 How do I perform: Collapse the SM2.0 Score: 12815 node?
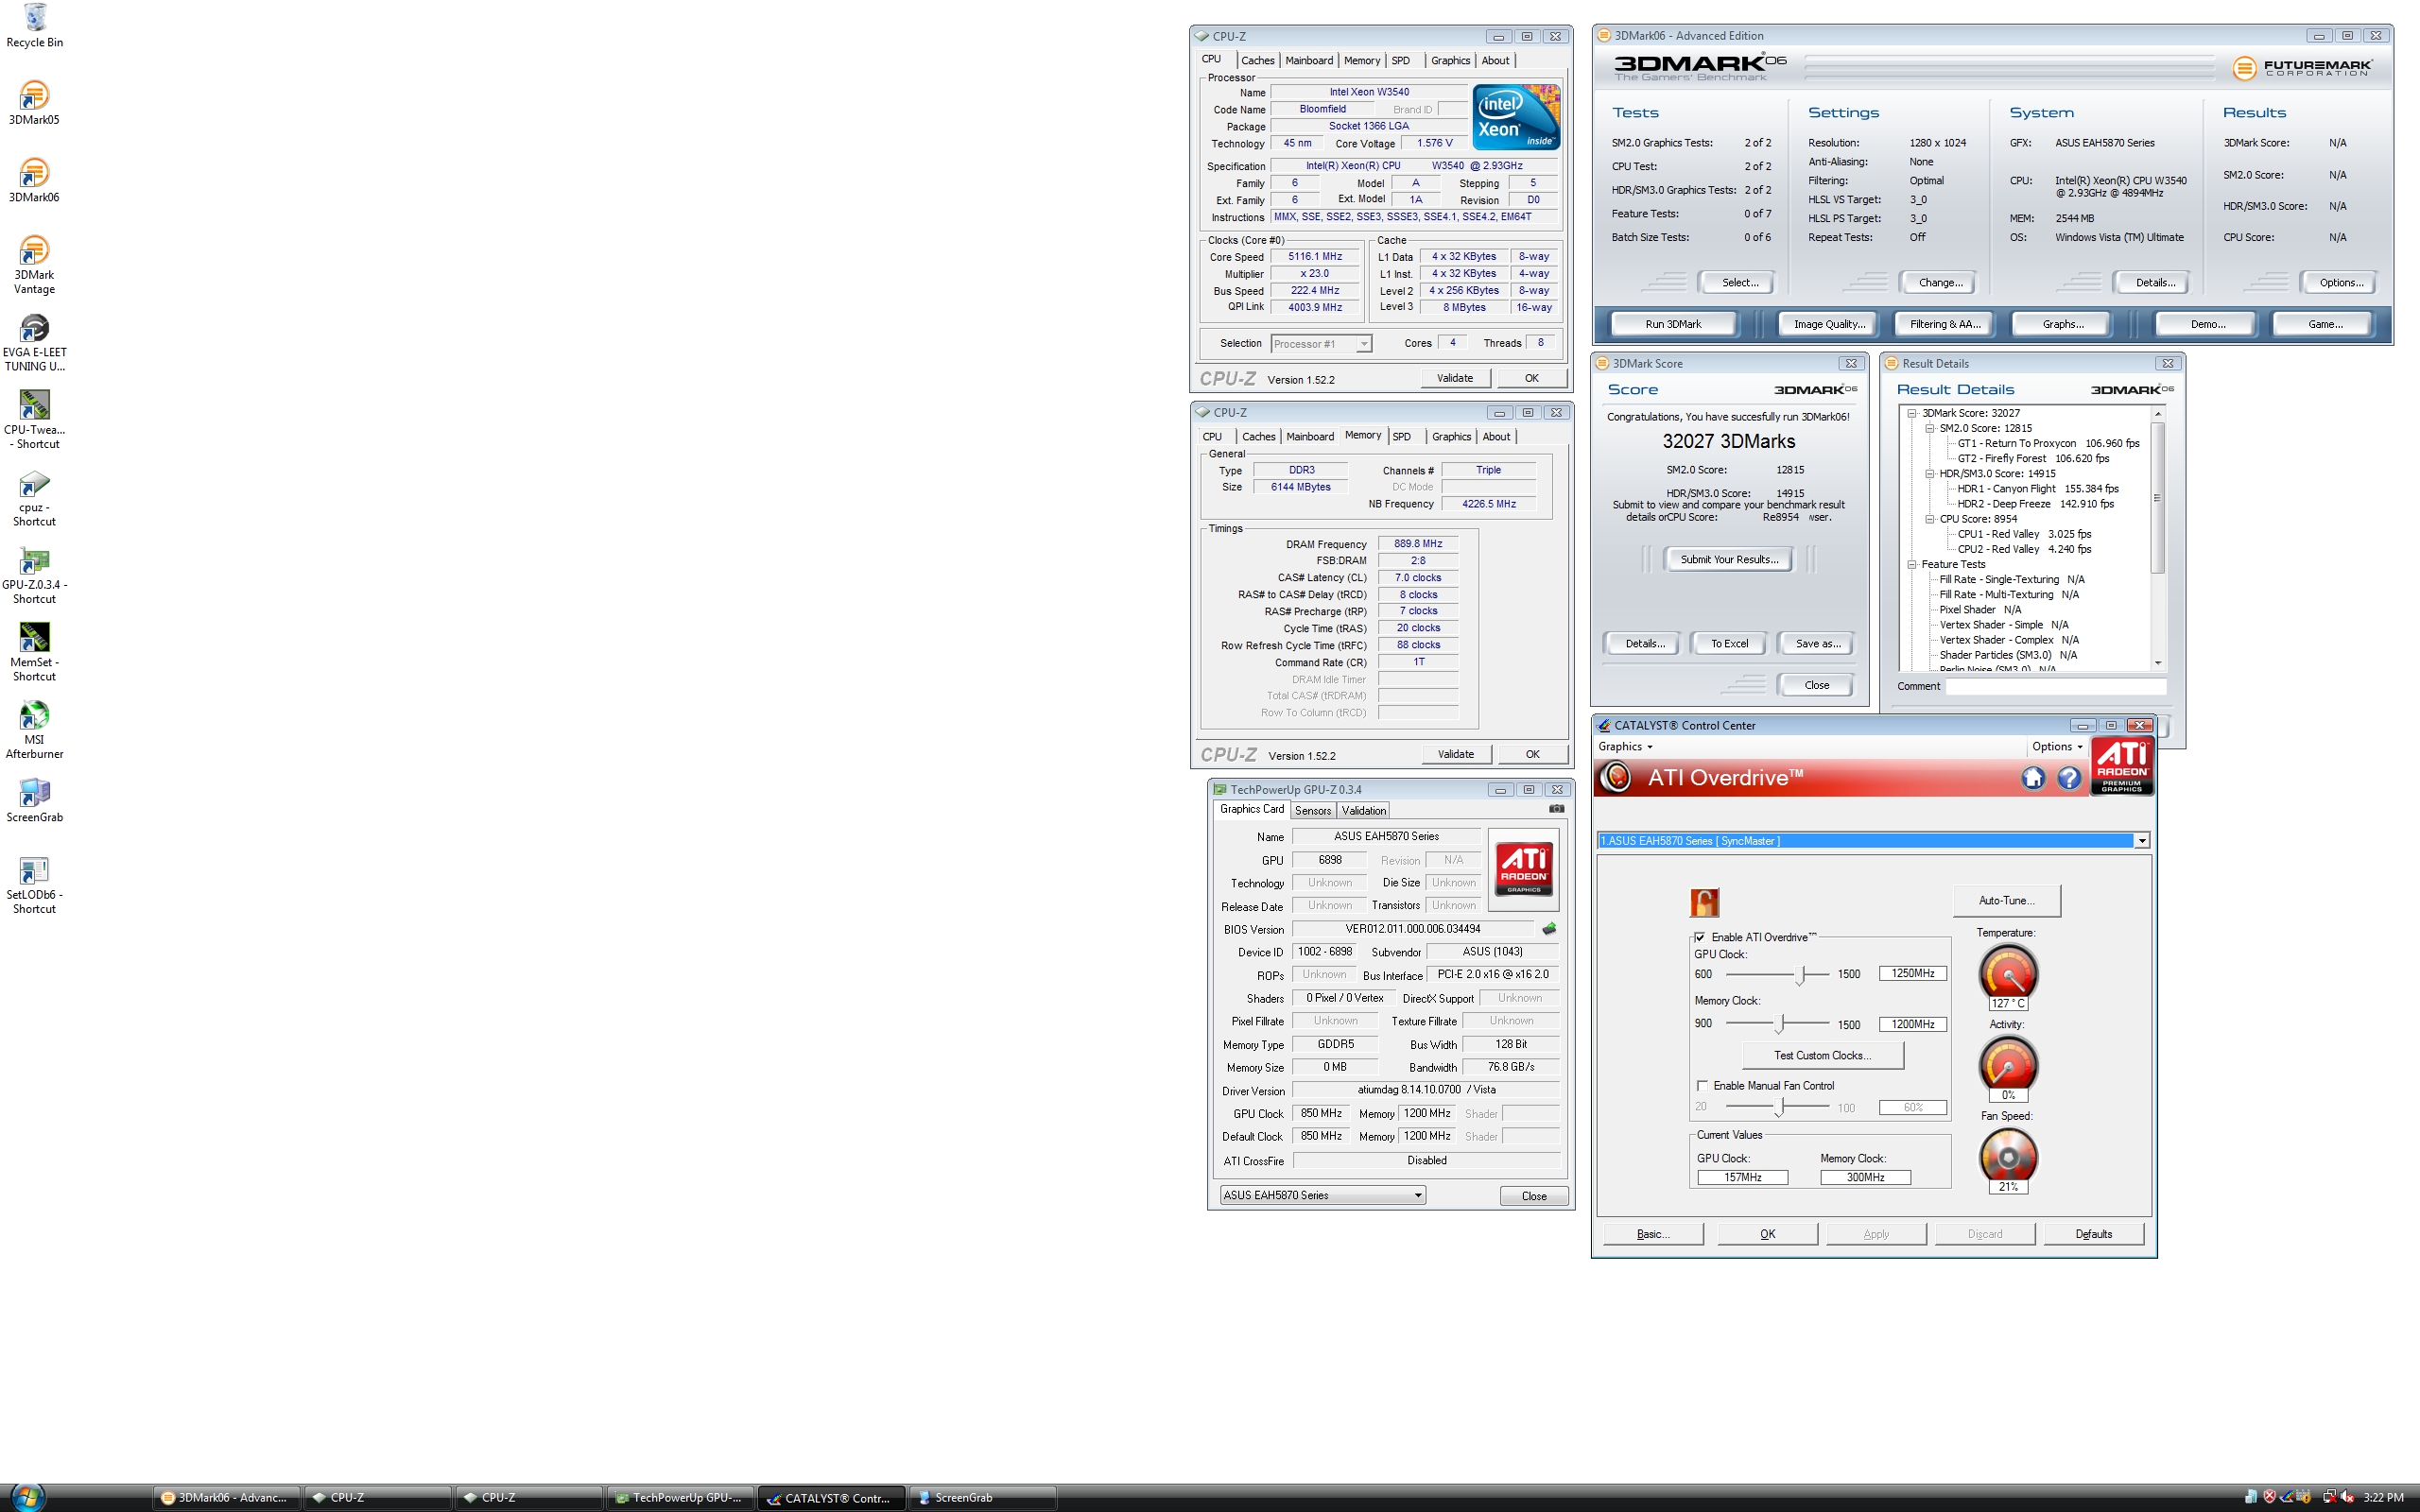coord(1930,428)
